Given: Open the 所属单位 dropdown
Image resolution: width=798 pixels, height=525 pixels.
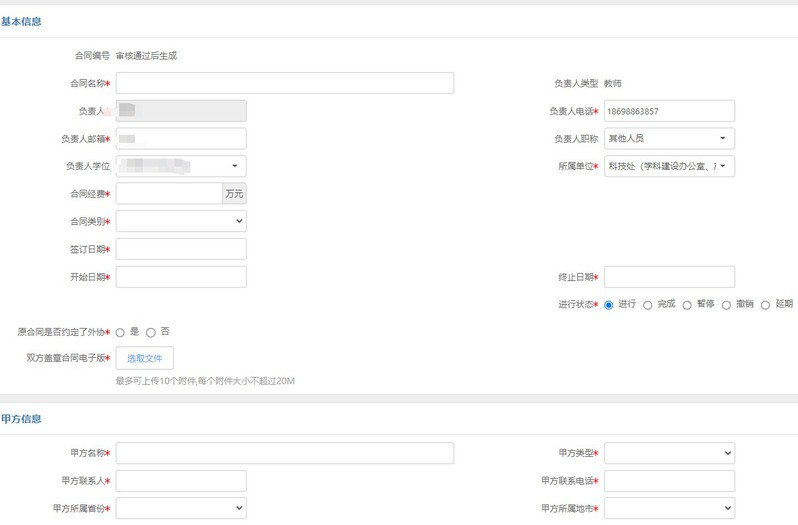Looking at the screenshot, I should 669,166.
